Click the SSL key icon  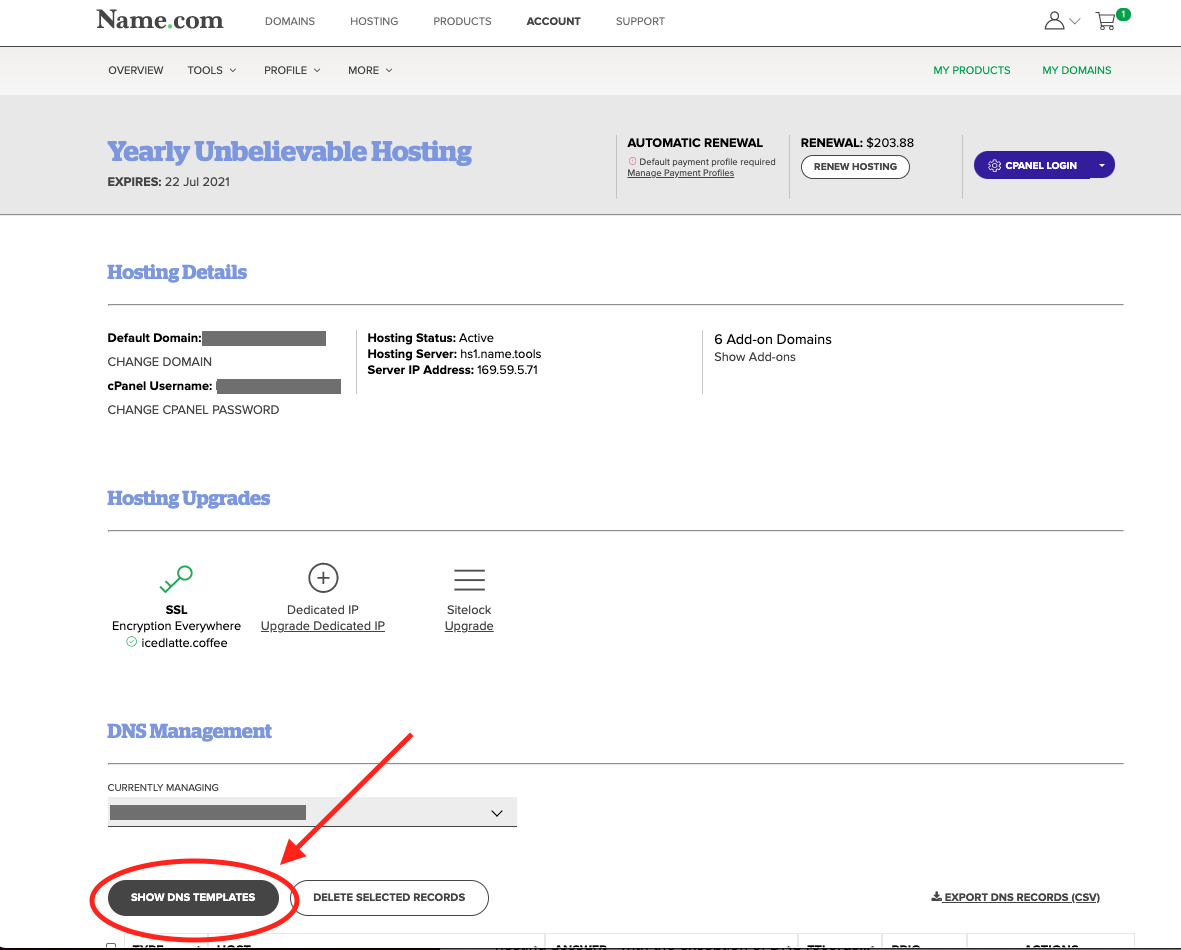click(x=176, y=579)
